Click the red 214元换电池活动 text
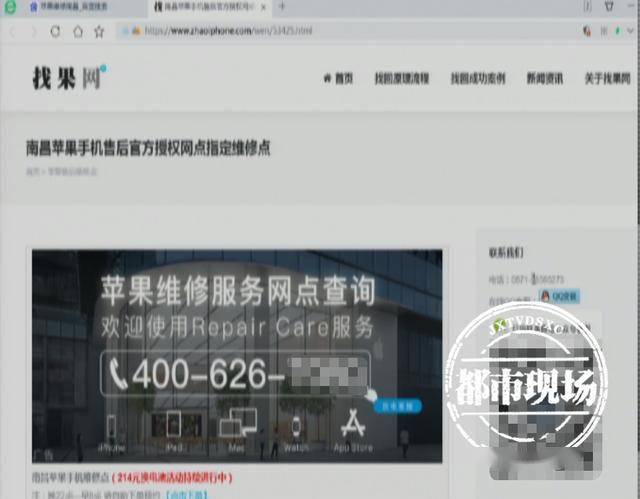Image resolution: width=640 pixels, height=499 pixels. pyautogui.click(x=172, y=478)
